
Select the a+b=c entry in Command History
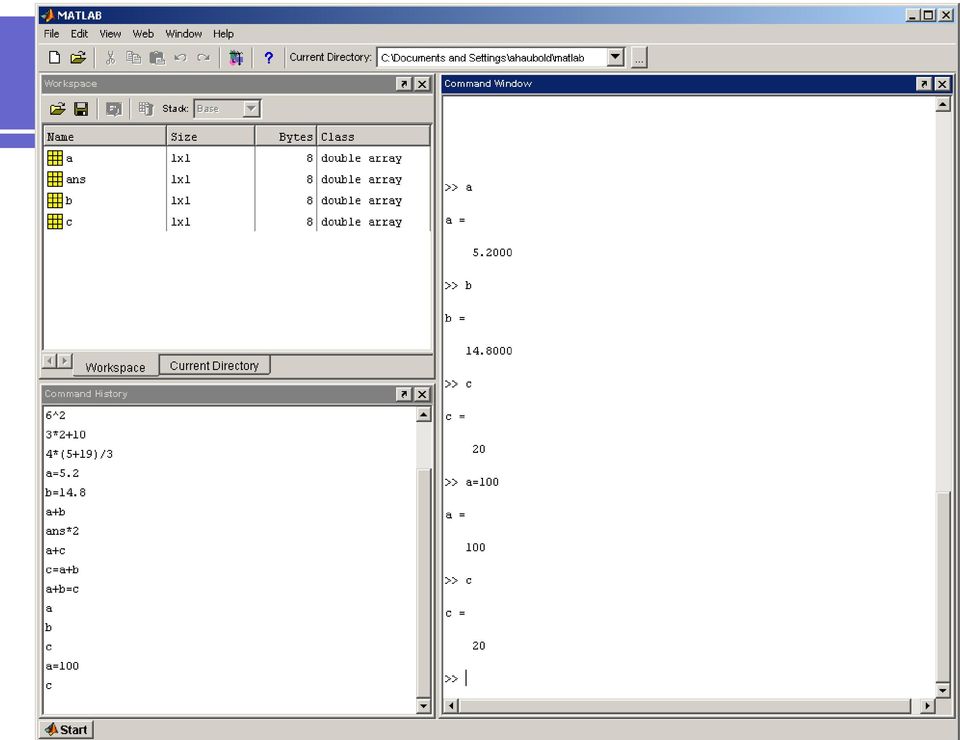(x=62, y=589)
